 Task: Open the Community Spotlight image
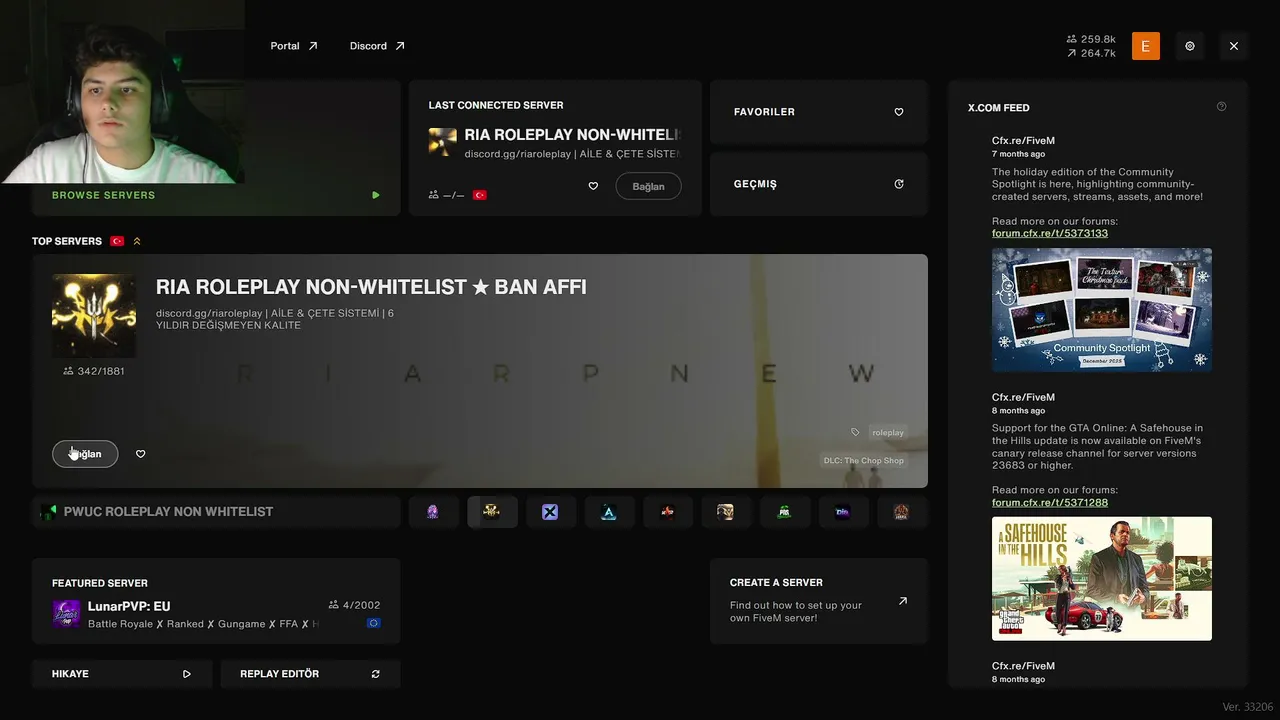1102,310
